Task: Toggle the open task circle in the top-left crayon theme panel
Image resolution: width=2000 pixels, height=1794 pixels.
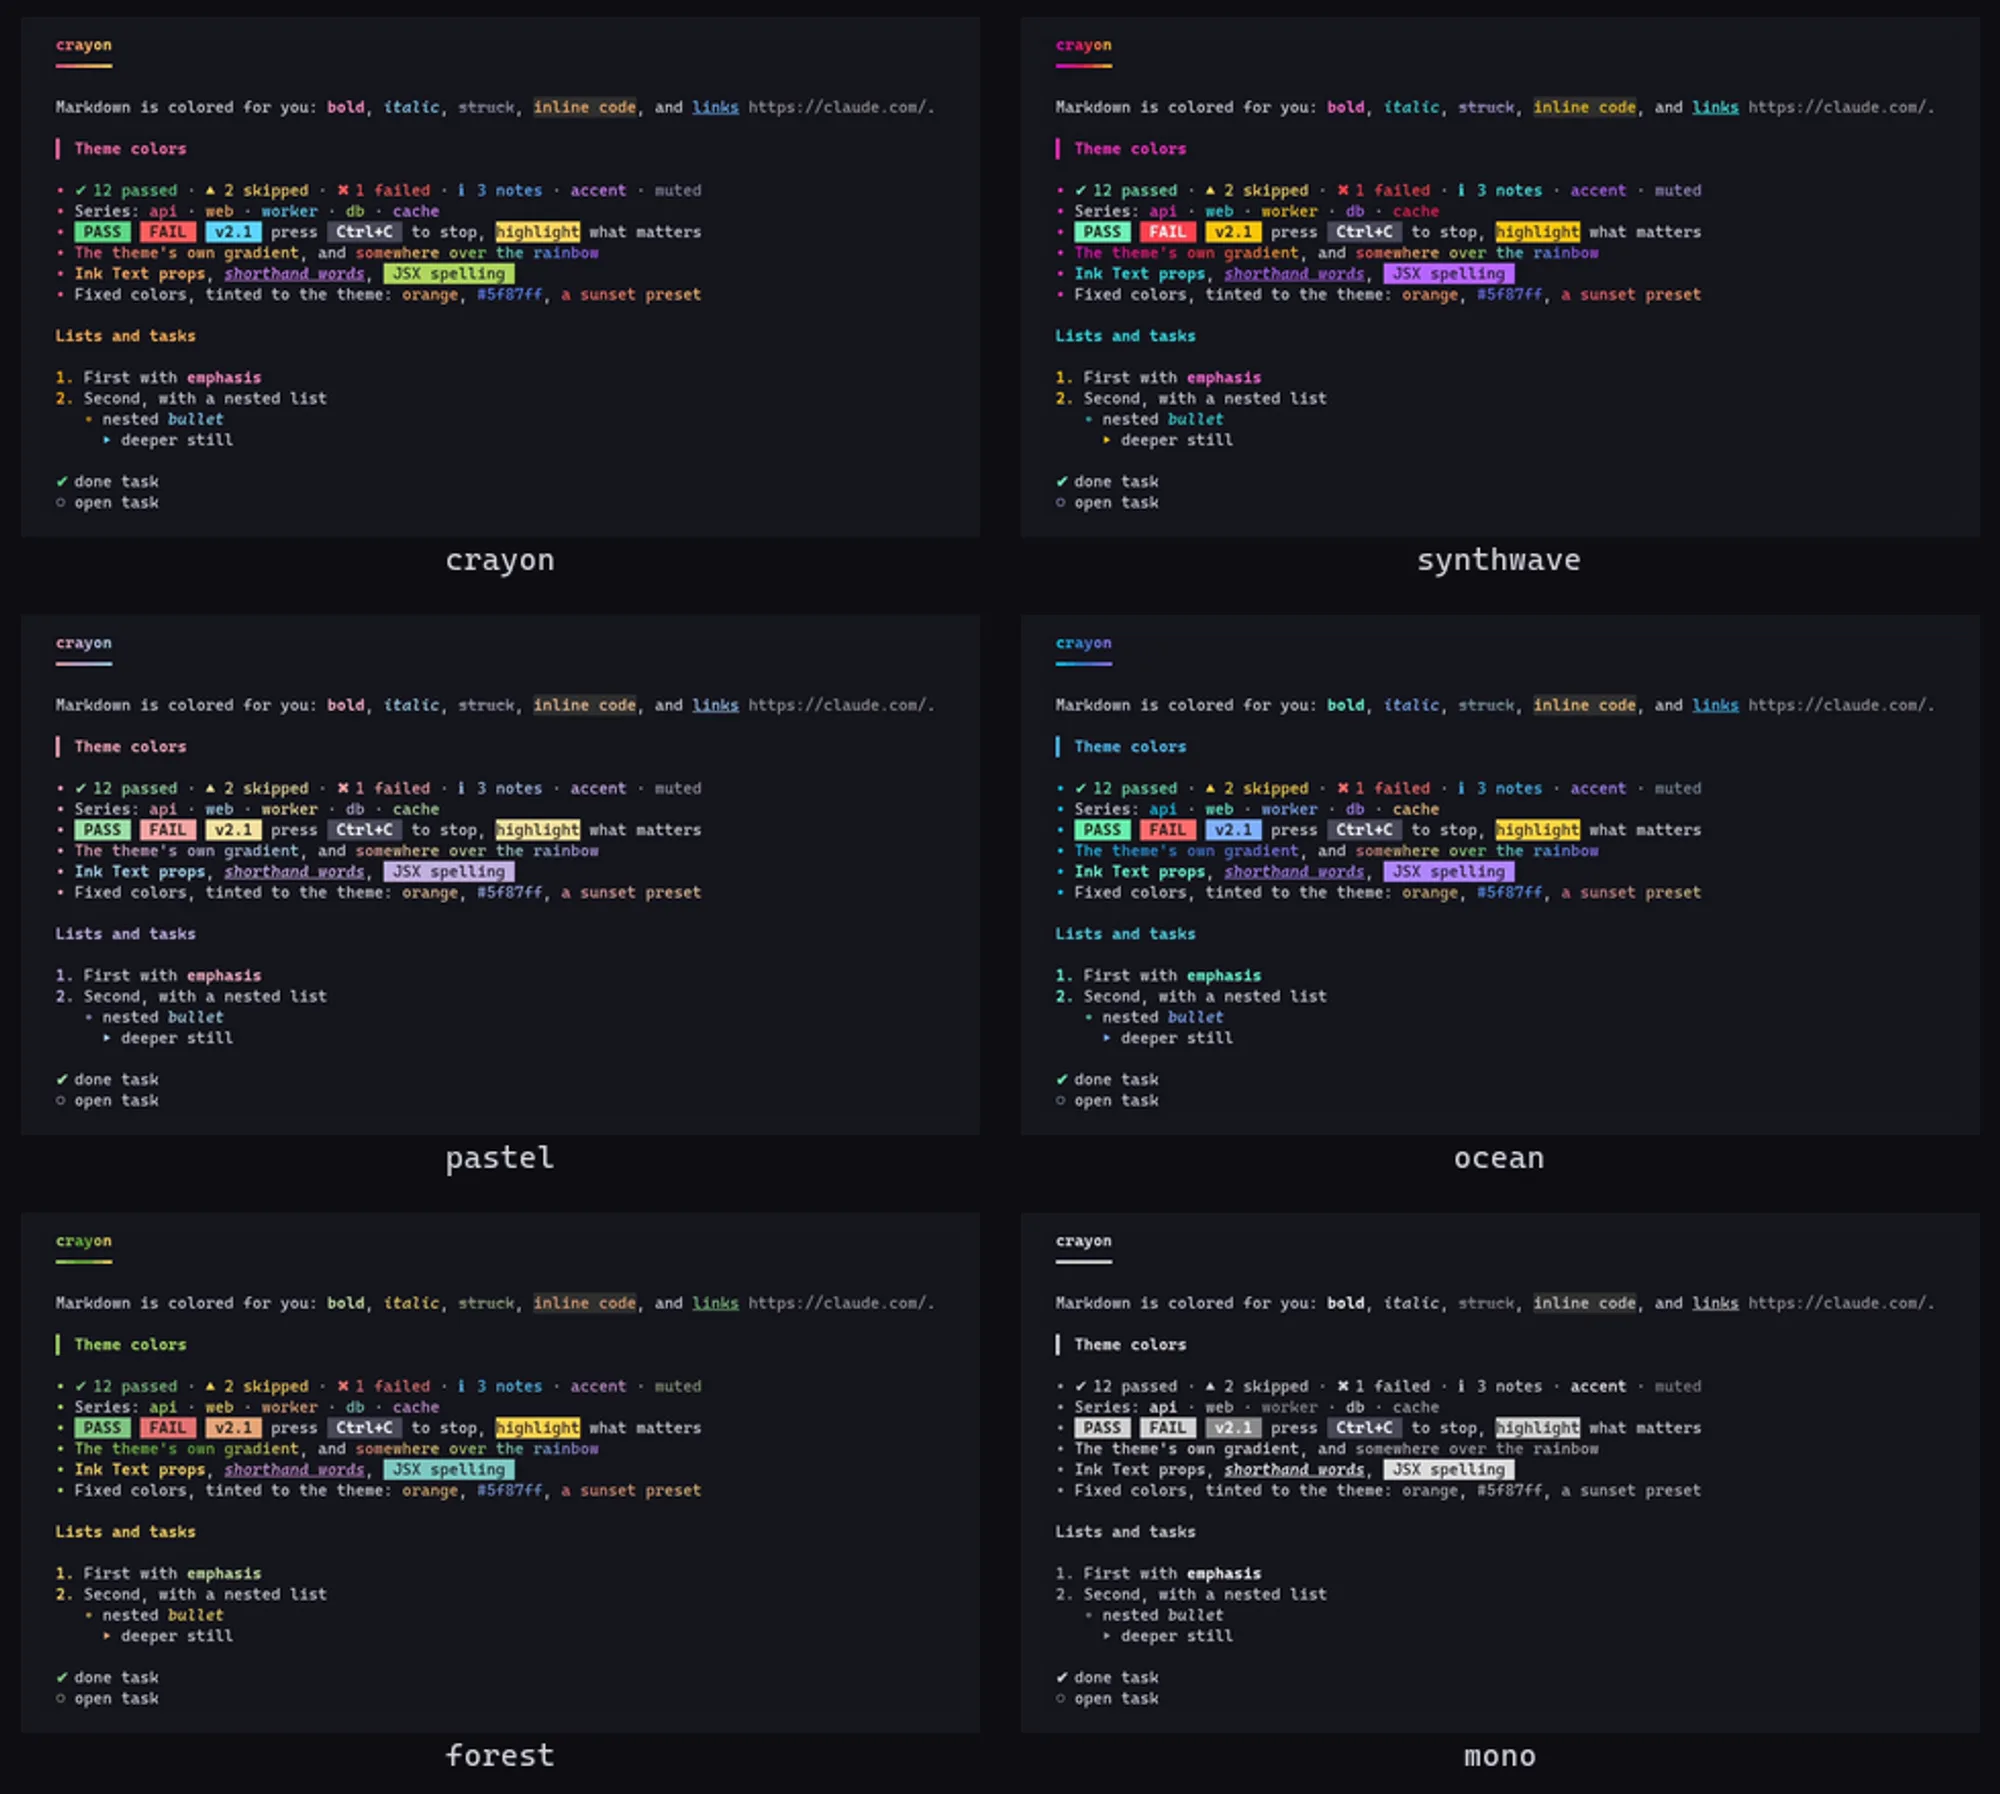Action: [x=61, y=502]
